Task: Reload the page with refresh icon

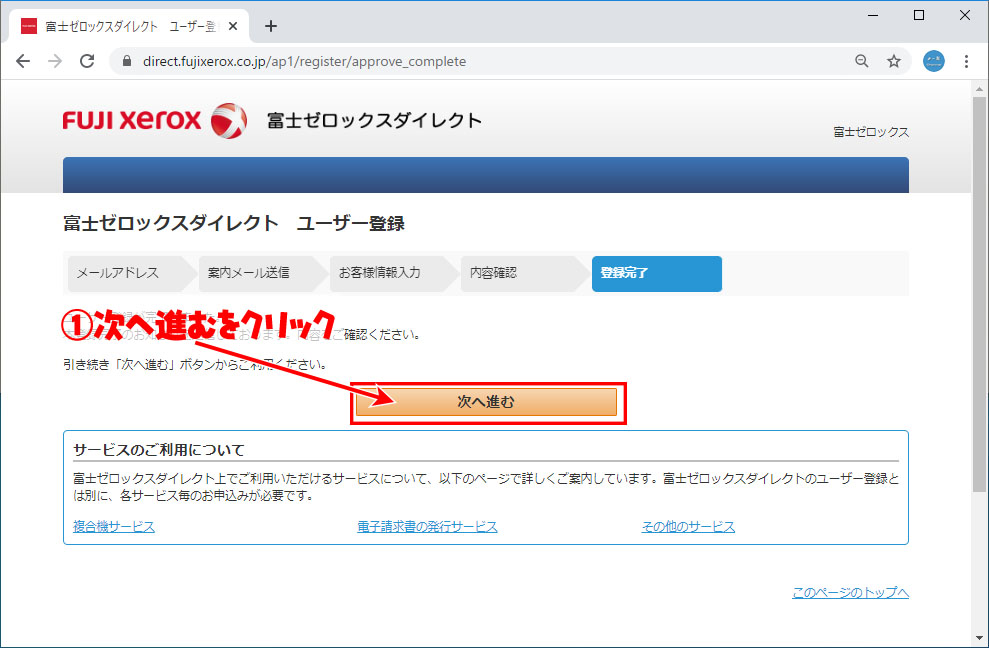Action: click(x=87, y=61)
